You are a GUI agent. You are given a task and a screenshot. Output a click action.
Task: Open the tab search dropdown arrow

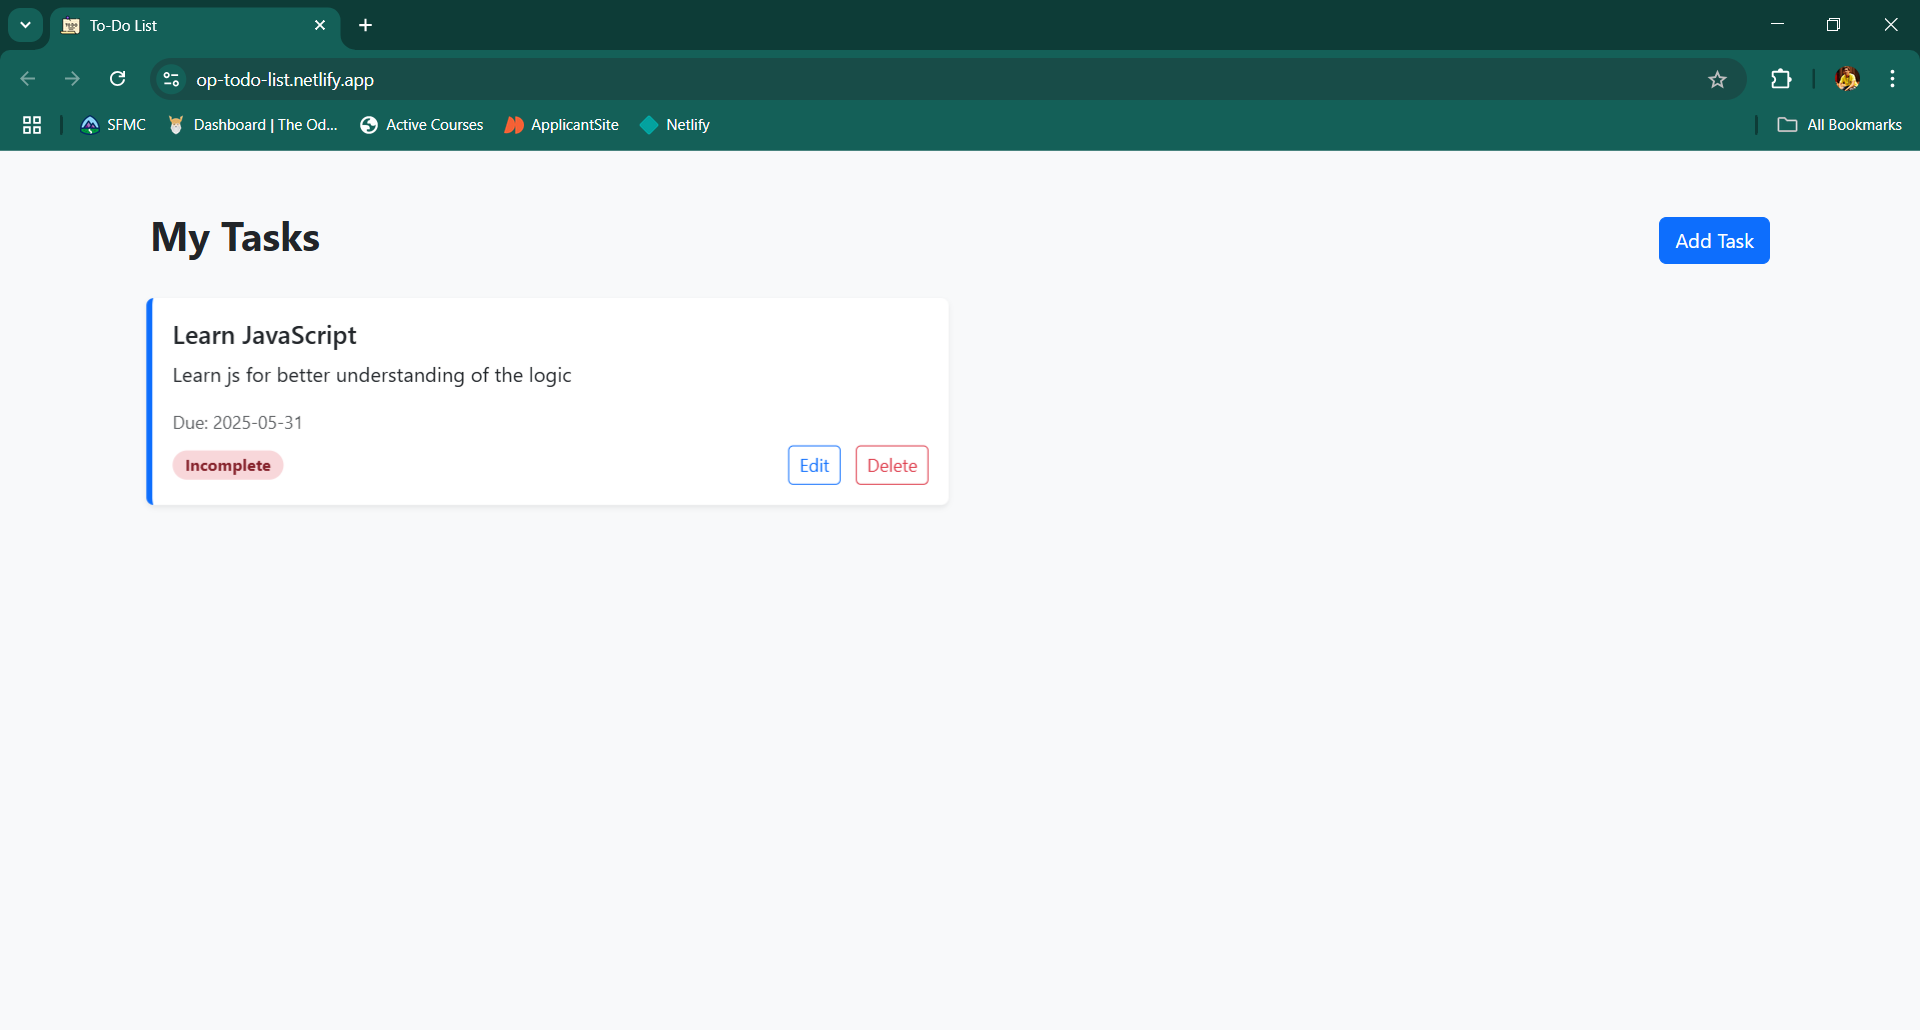pyautogui.click(x=26, y=25)
